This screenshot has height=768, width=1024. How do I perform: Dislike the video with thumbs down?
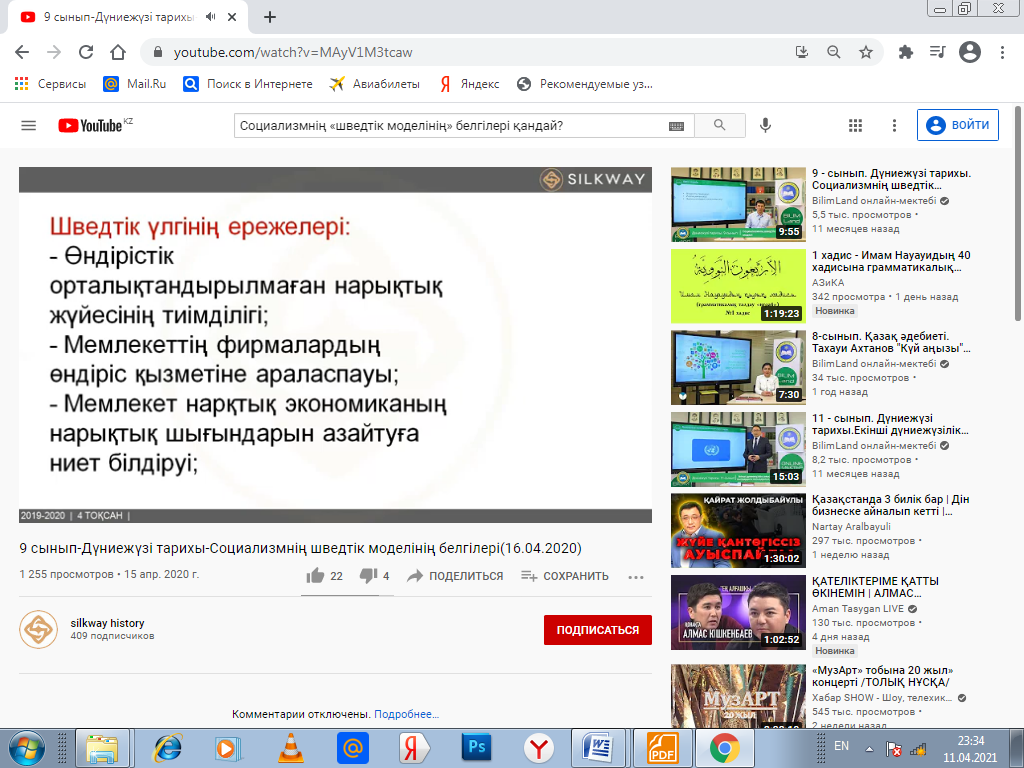click(x=368, y=576)
